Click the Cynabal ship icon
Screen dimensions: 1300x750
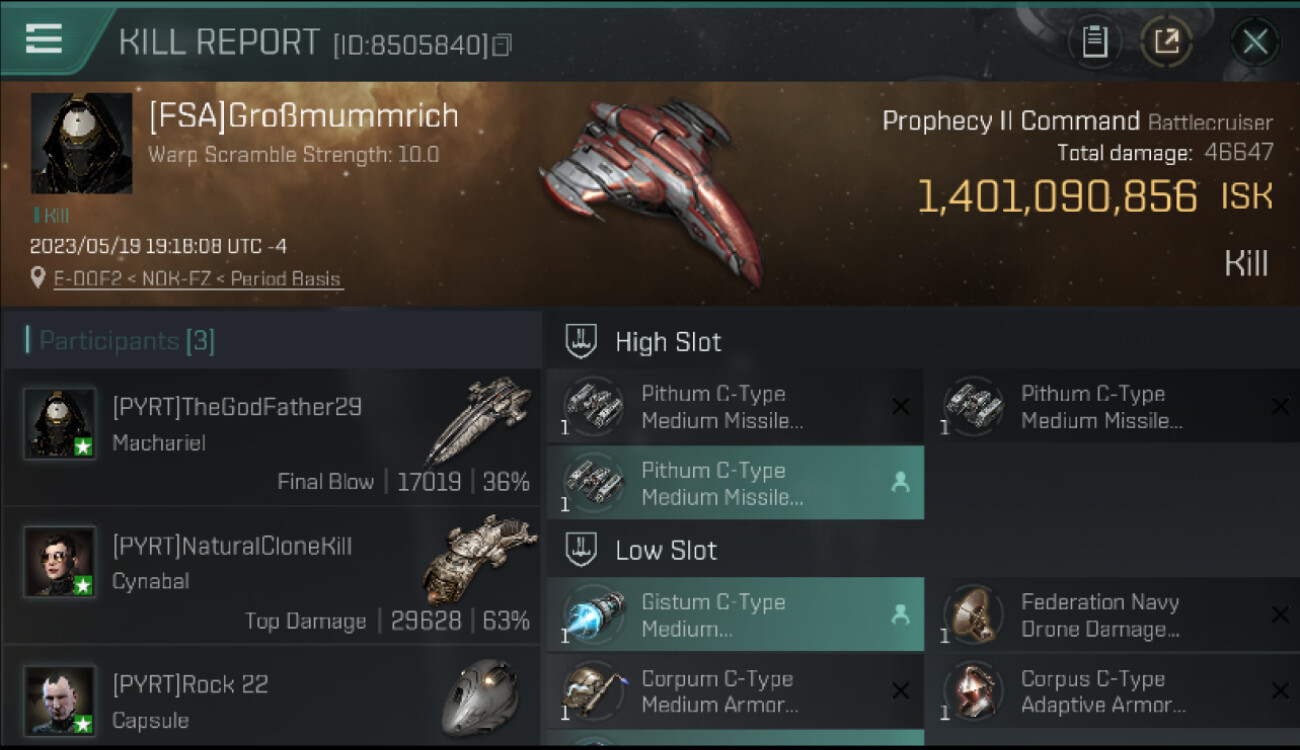[x=478, y=556]
